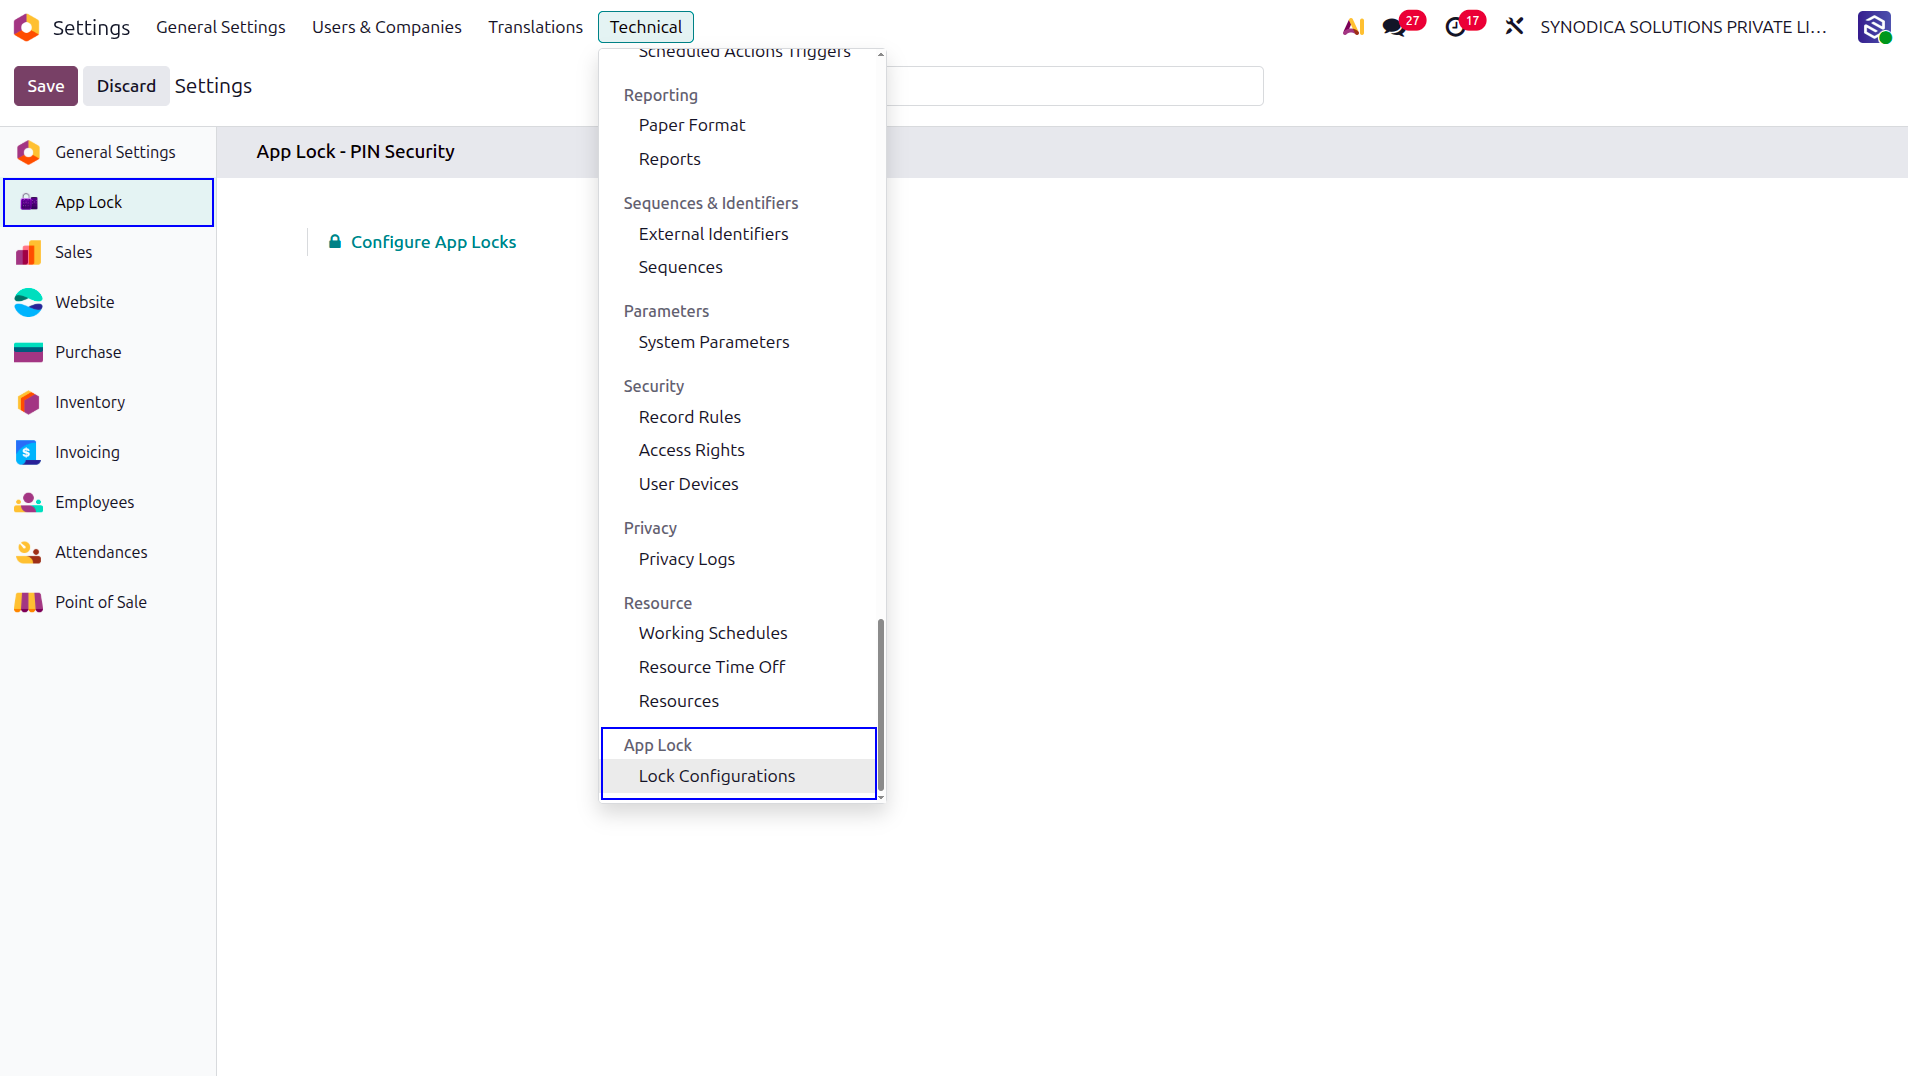The height and width of the screenshot is (1076, 1908).
Task: Select Attendances settings in sidebar
Action: 108,552
